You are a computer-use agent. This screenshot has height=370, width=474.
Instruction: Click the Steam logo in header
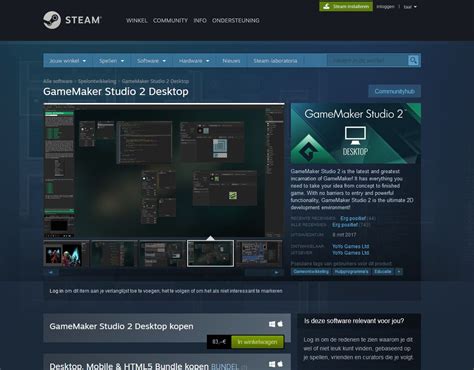(x=72, y=20)
